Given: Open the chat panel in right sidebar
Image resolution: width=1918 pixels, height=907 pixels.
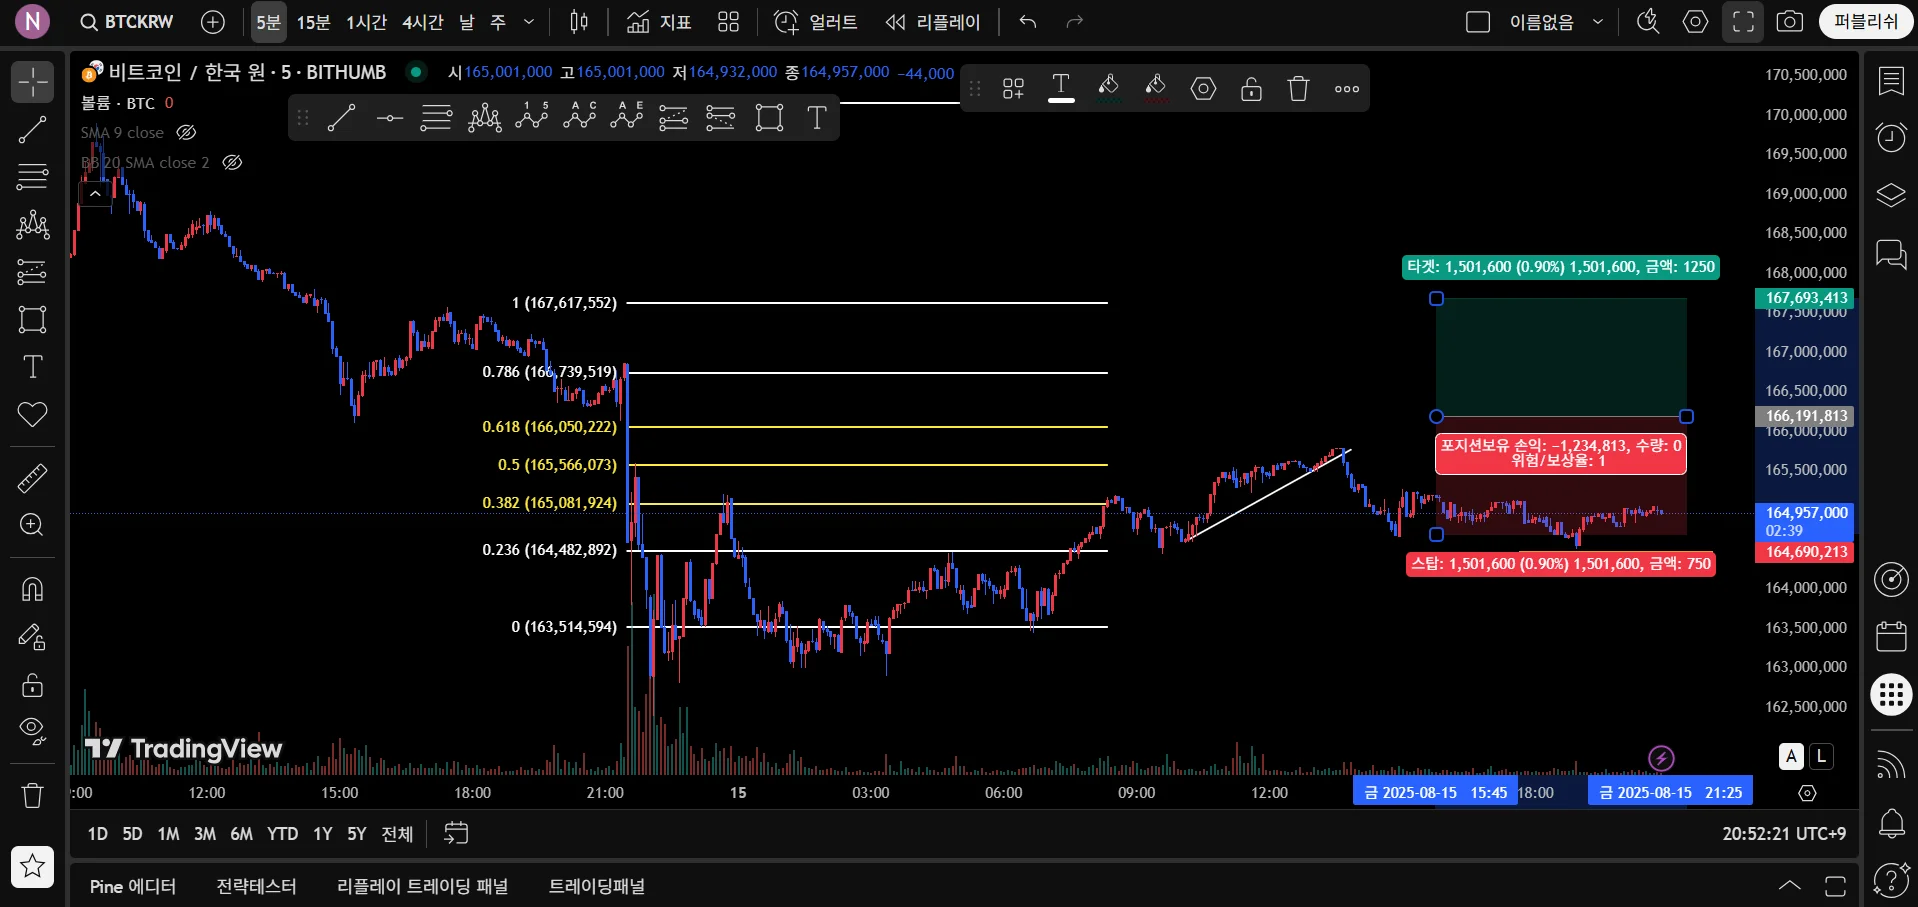Looking at the screenshot, I should (1891, 254).
